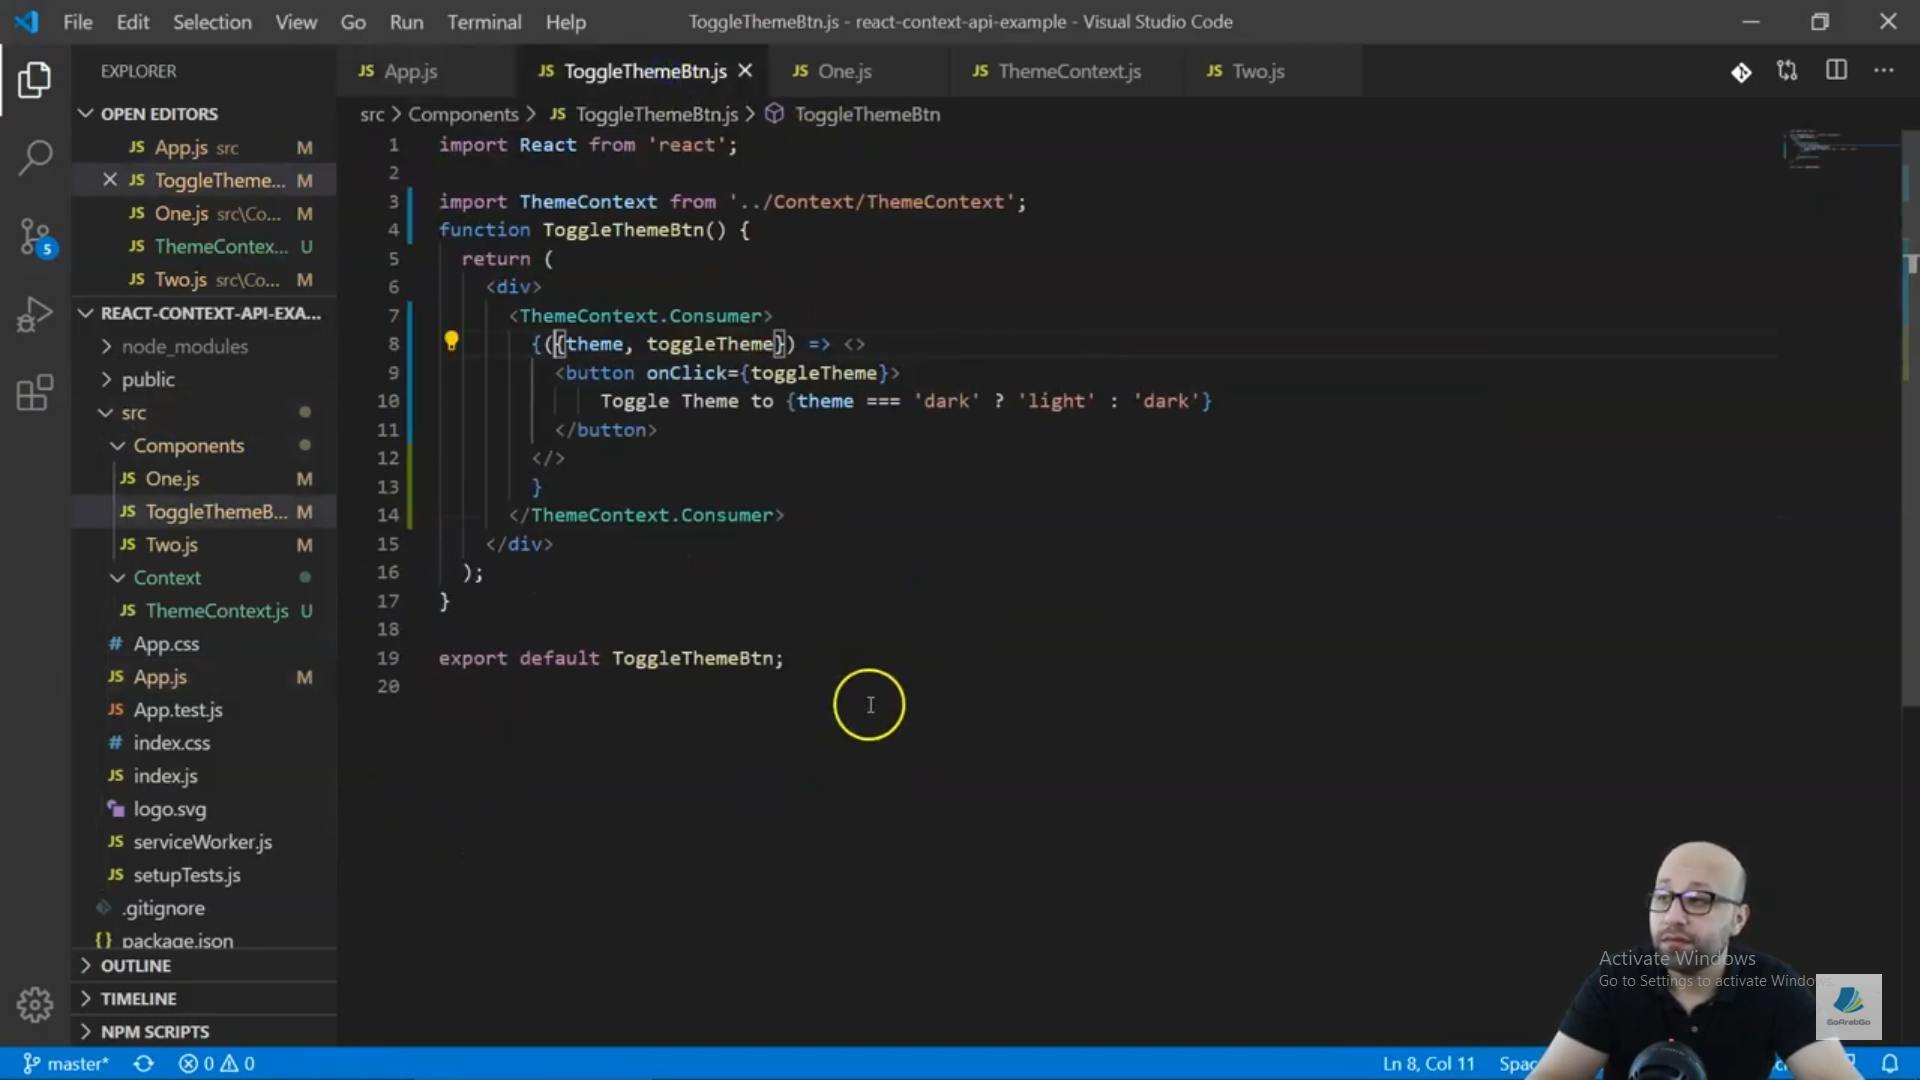Click the Components breadcrumb
This screenshot has width=1920, height=1080.
[x=463, y=114]
